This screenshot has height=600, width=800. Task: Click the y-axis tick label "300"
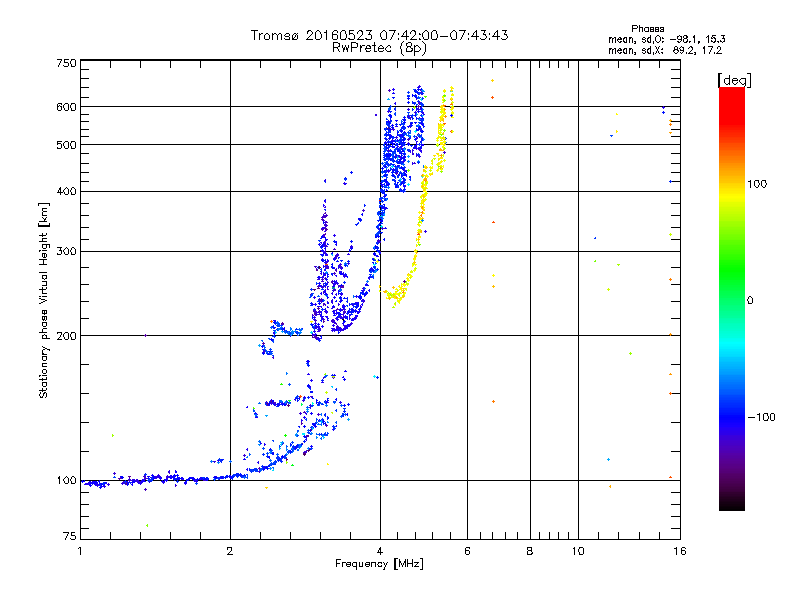click(x=67, y=252)
